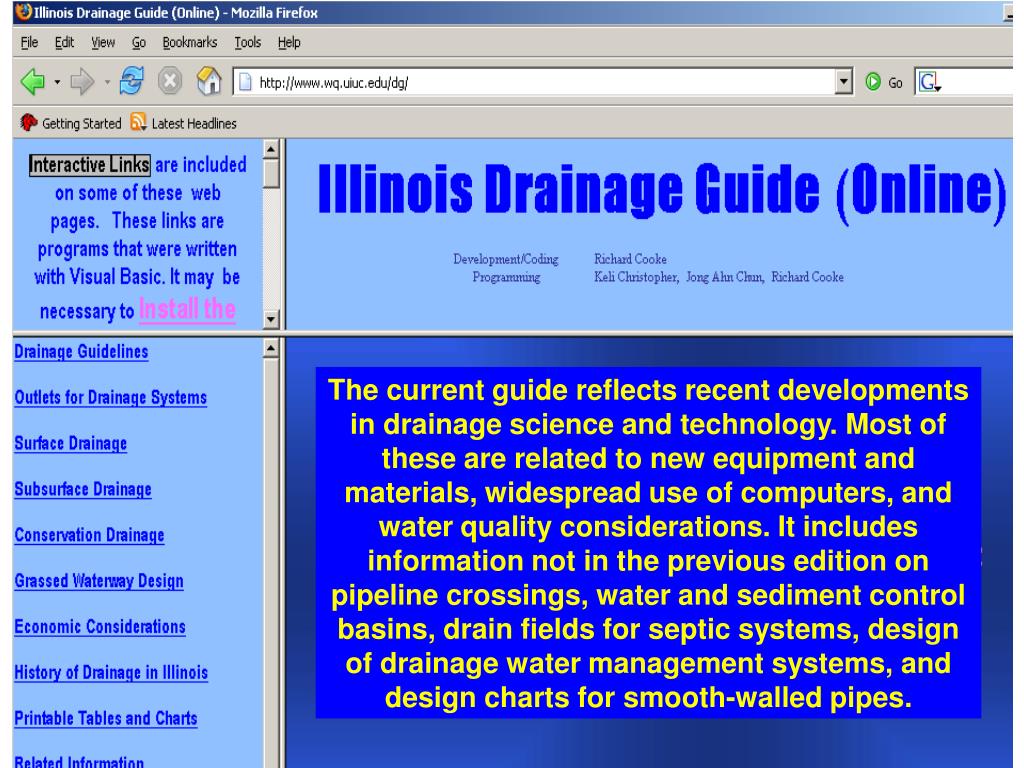Open the Back button history dropdown
Image resolution: width=1024 pixels, height=768 pixels.
tap(57, 82)
